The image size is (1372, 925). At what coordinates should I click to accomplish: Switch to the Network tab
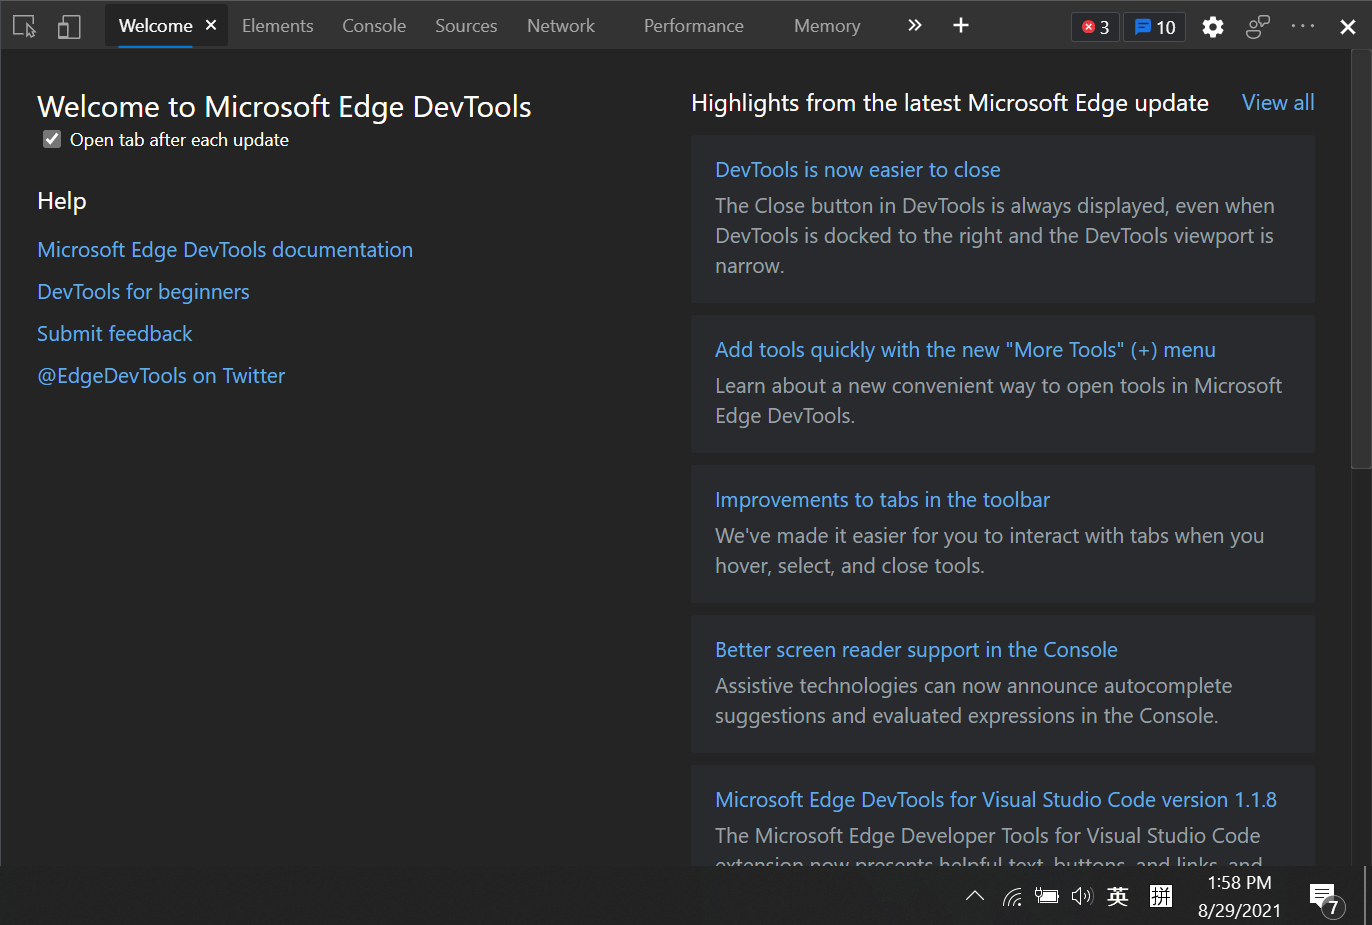tap(561, 26)
